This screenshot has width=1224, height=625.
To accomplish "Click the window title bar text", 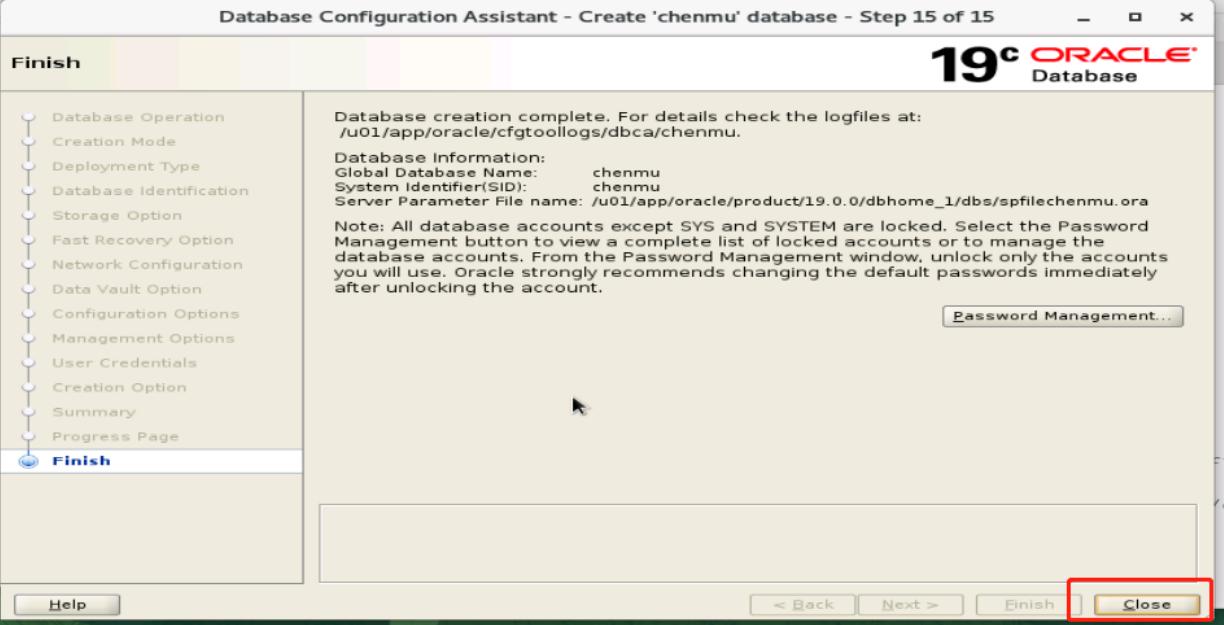I will pos(606,17).
